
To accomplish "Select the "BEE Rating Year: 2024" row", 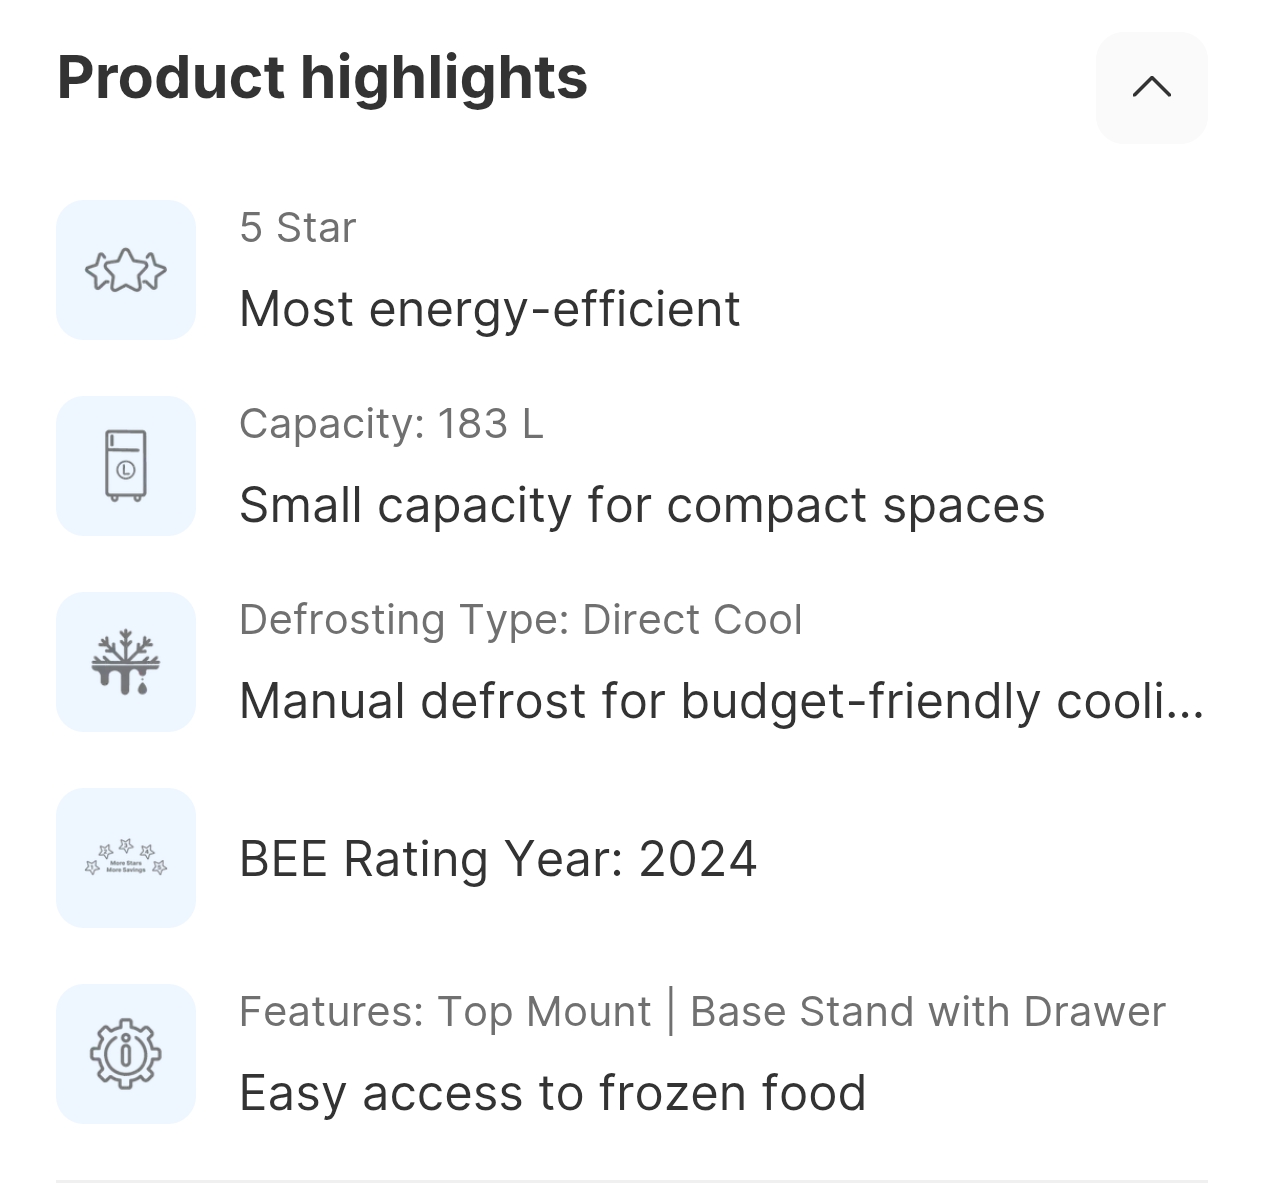I will (x=498, y=859).
